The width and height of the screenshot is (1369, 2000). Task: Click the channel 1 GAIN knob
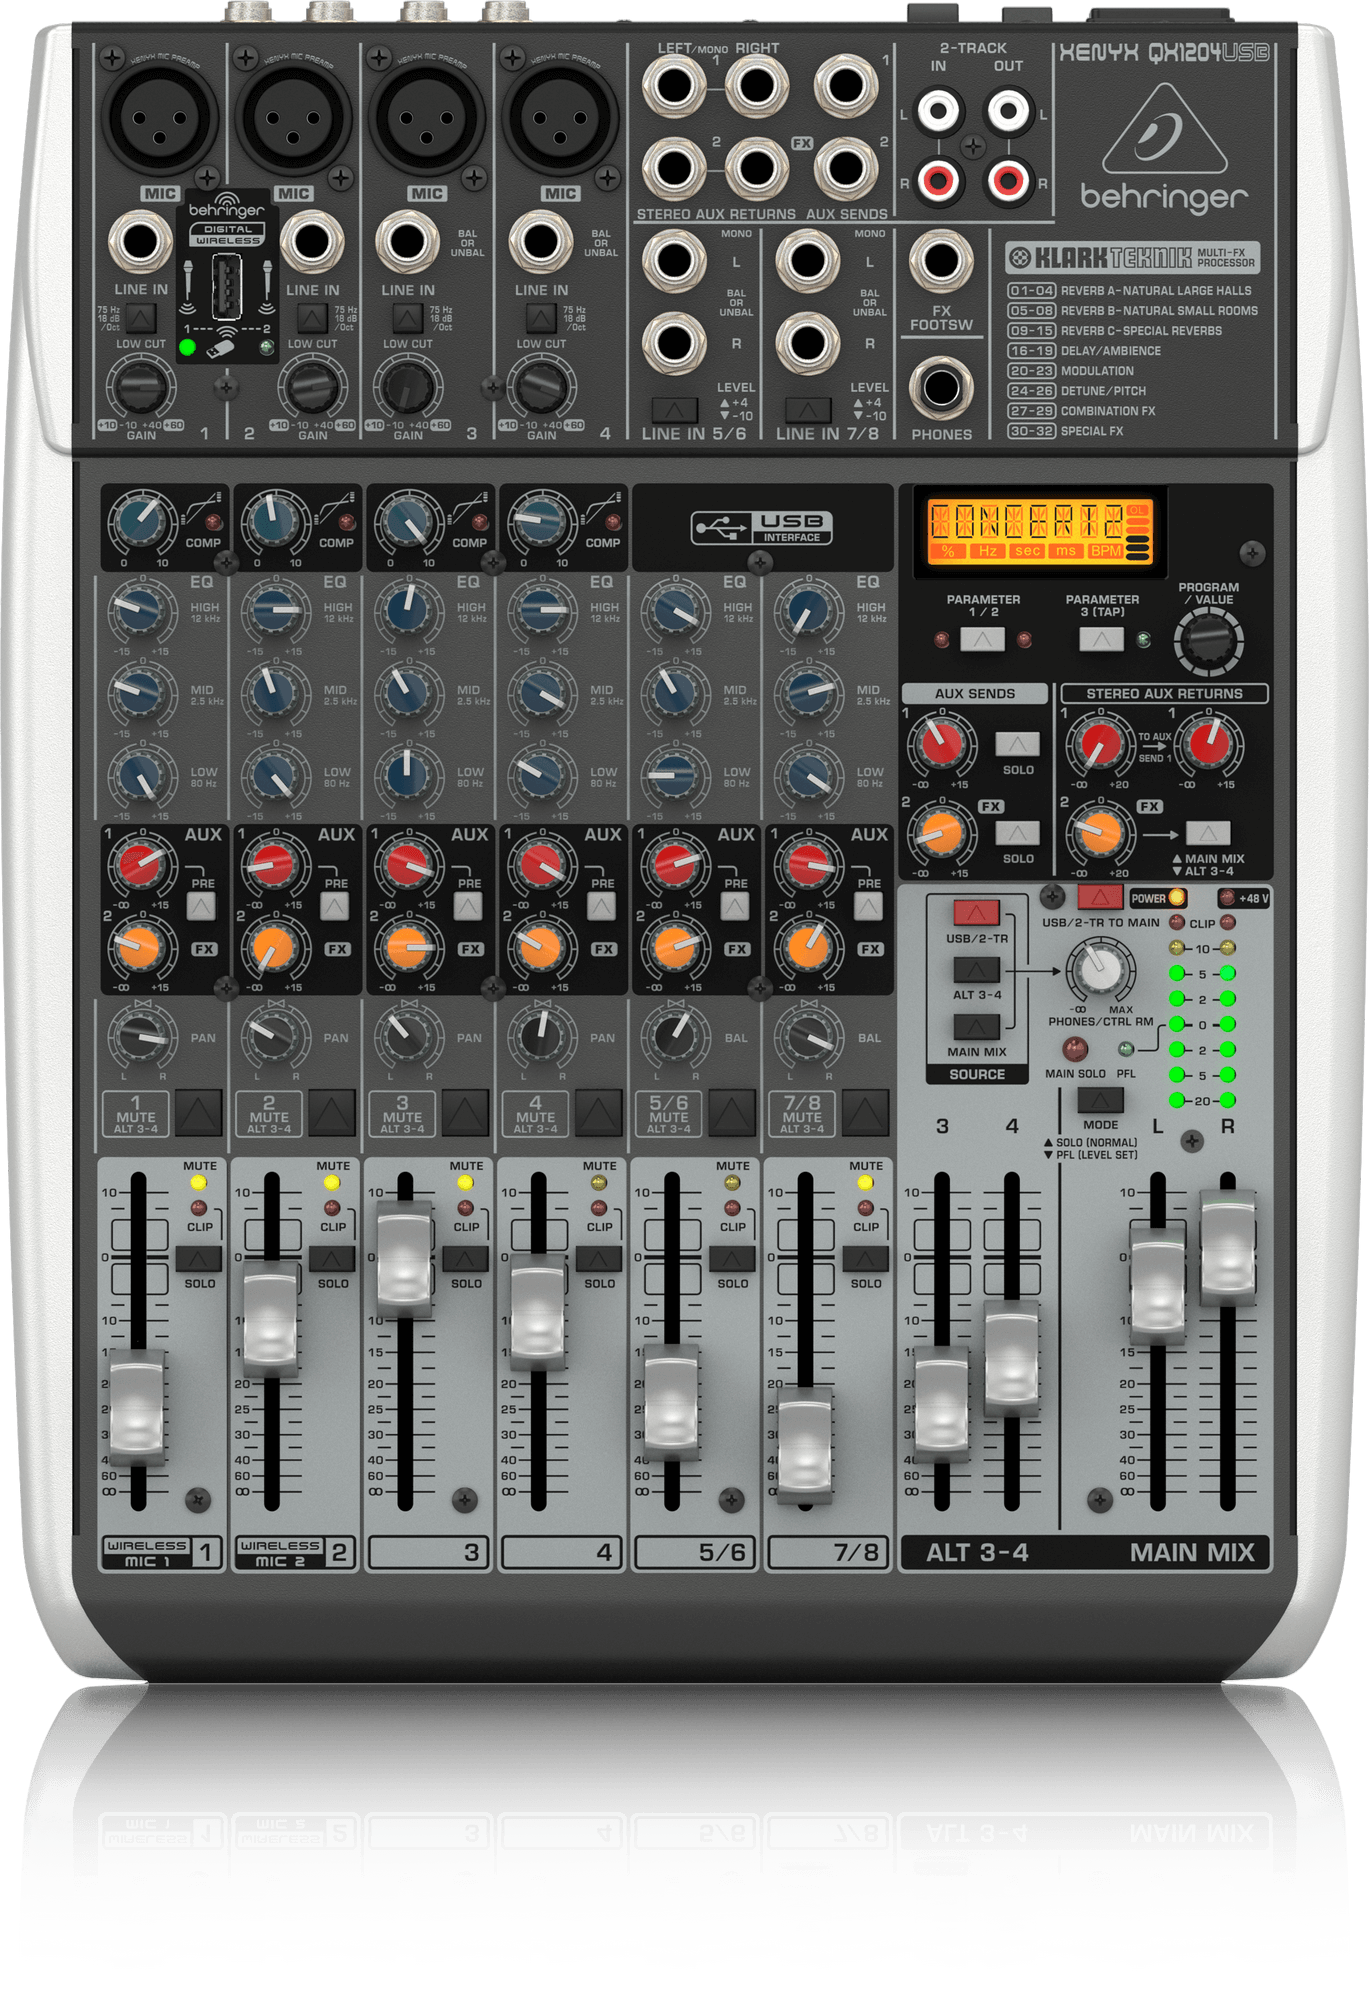[141, 388]
